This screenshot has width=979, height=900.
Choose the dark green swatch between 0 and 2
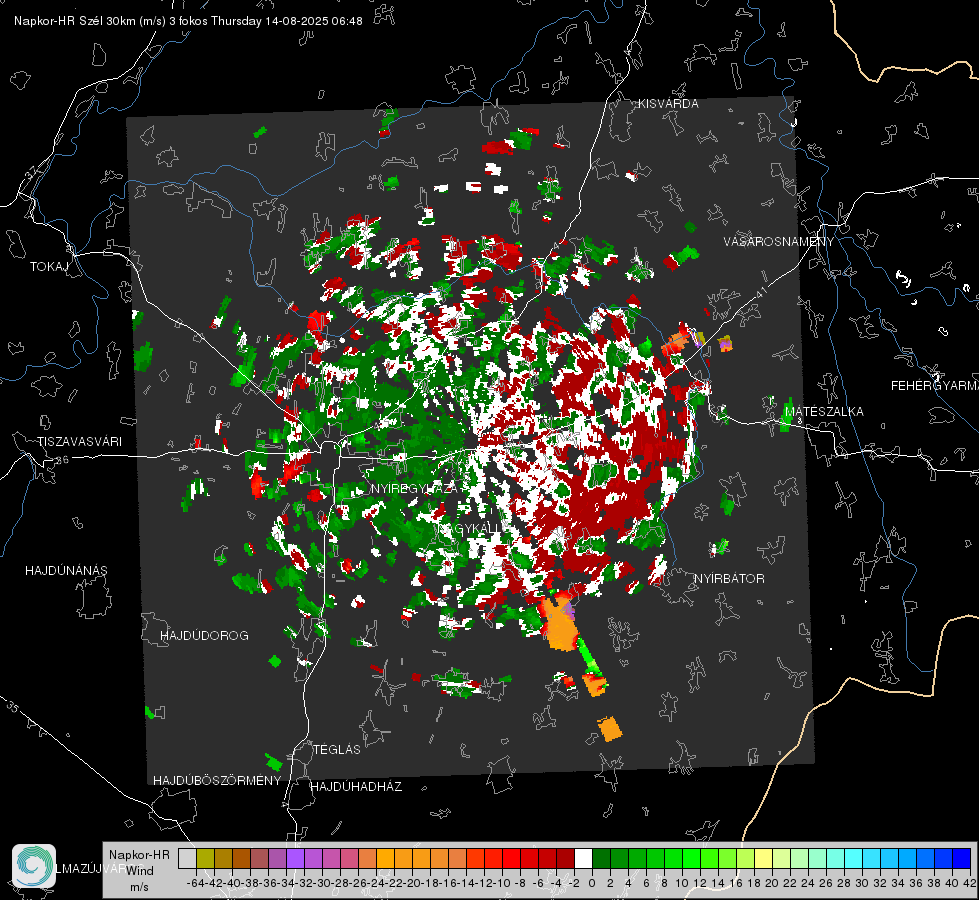pos(601,859)
